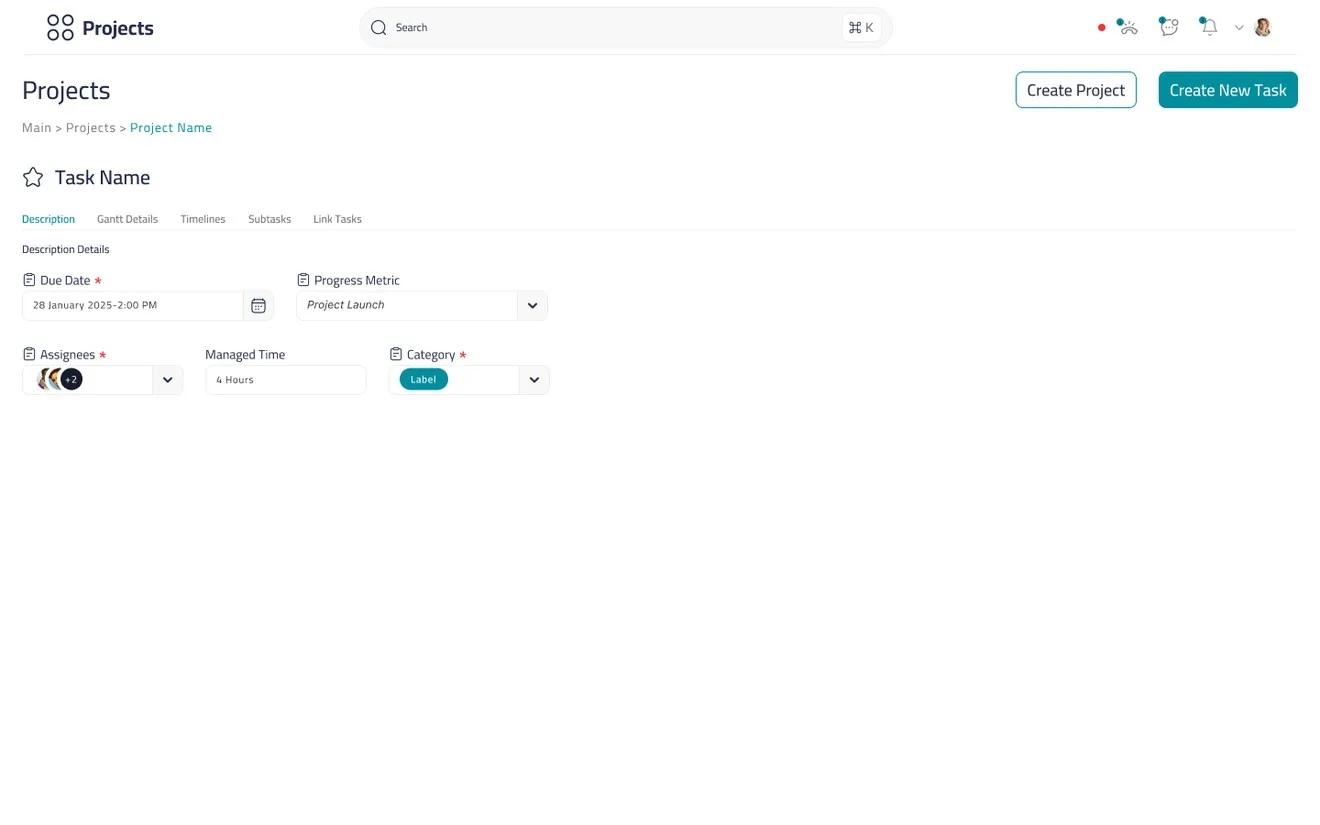Switch to the Description tab

point(48,219)
